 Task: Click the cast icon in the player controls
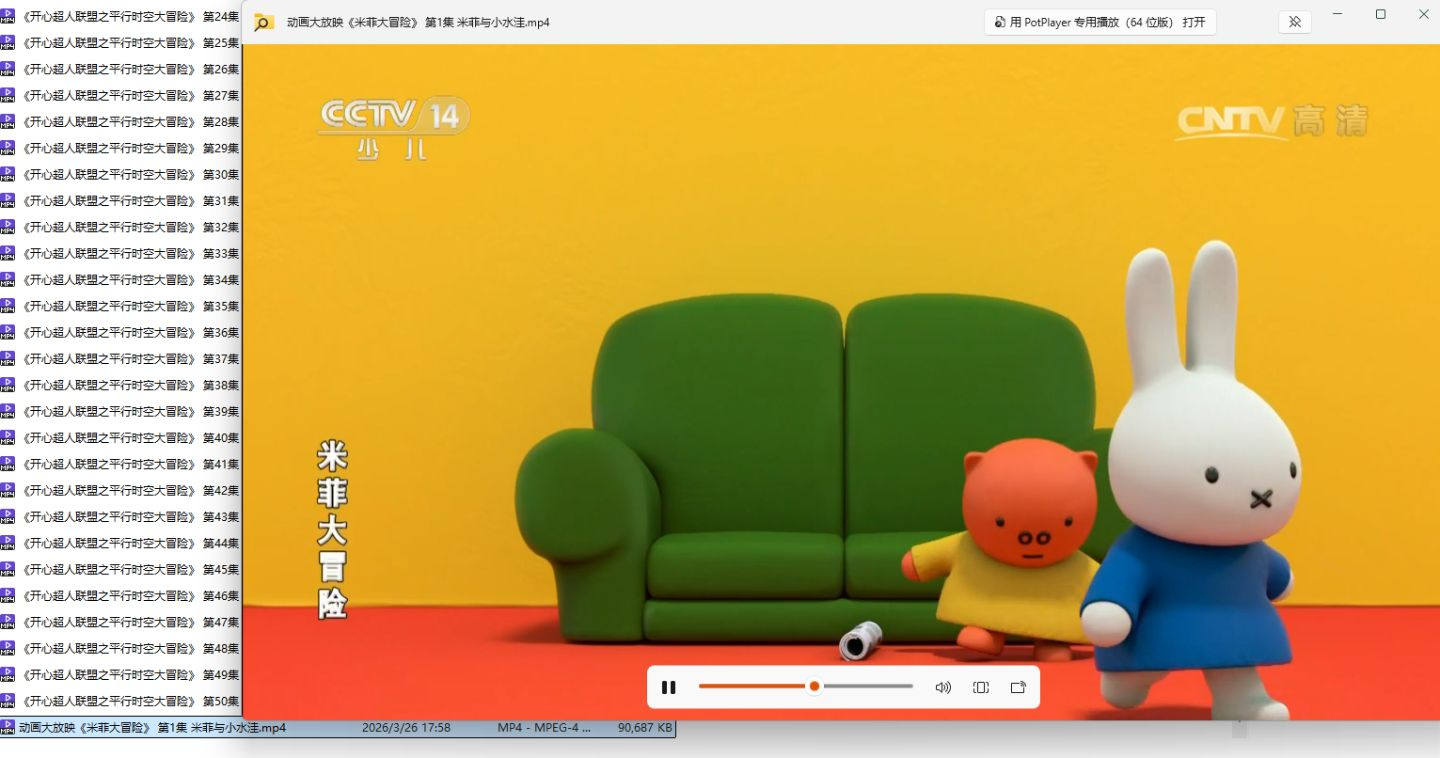tap(1018, 688)
